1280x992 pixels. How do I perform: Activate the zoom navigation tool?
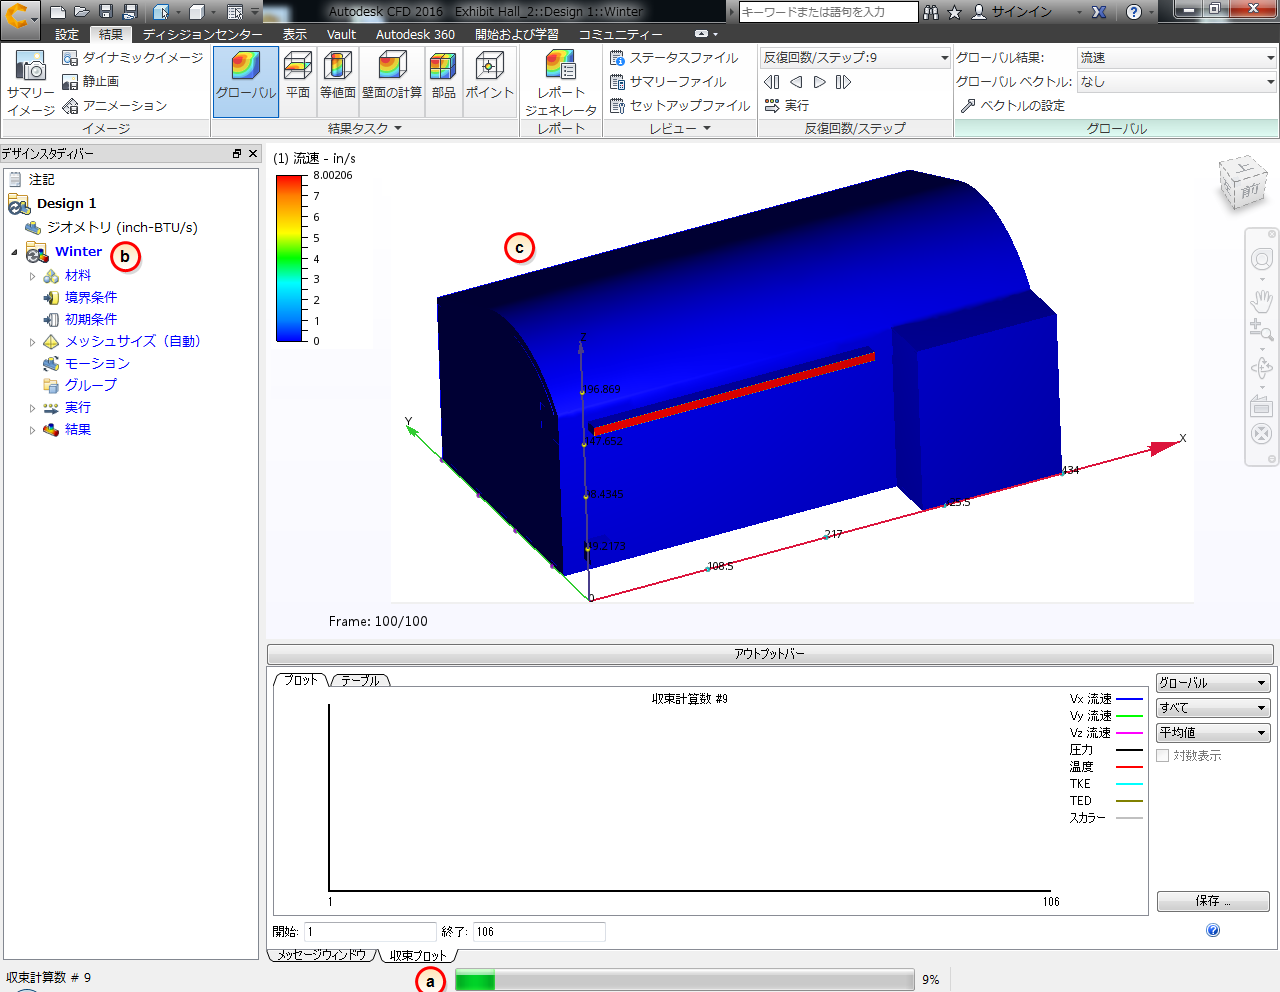(x=1261, y=330)
